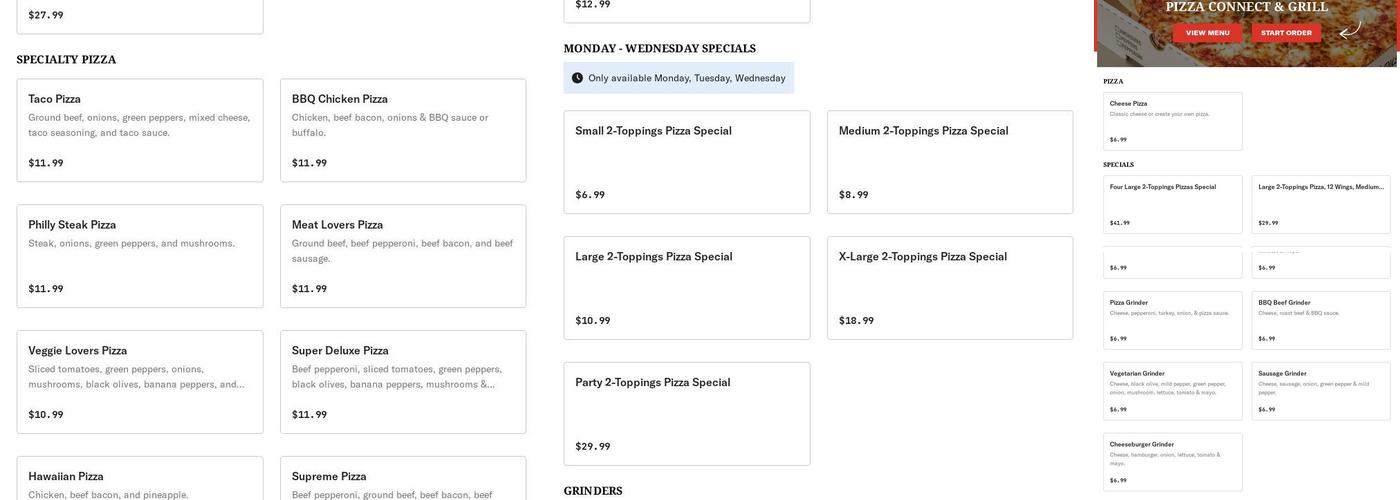The height and width of the screenshot is (500, 1400).
Task: Choose the Small 2-Toppings Pizza Special
Action: tap(687, 162)
